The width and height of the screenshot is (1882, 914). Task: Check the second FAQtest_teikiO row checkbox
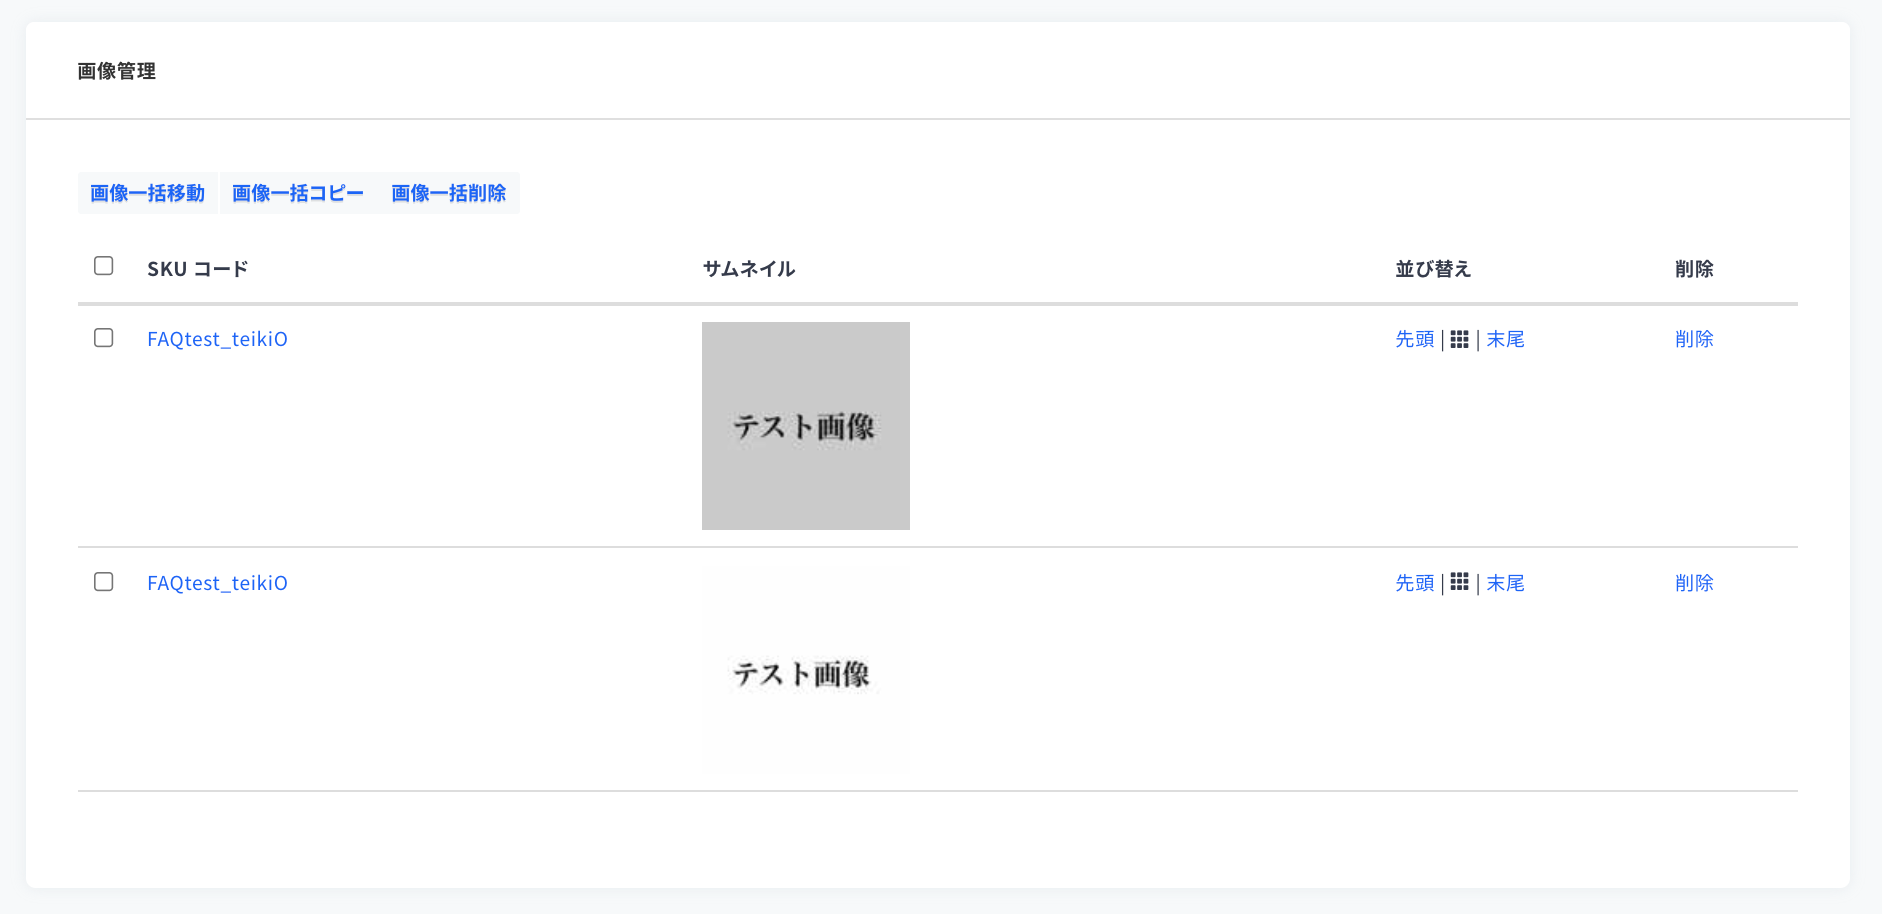(104, 582)
